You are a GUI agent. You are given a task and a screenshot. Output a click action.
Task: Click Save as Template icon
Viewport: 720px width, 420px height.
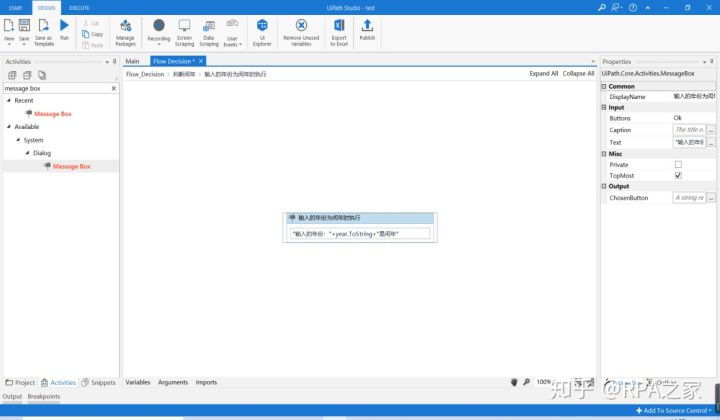[x=44, y=31]
